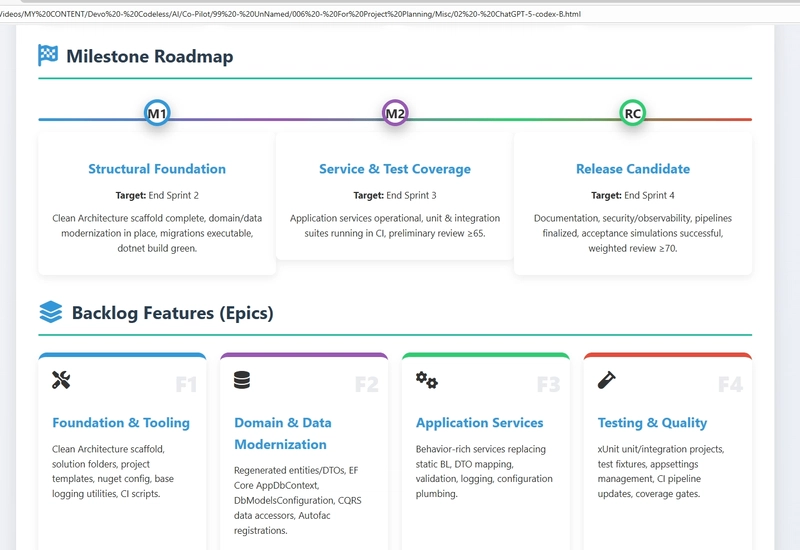The height and width of the screenshot is (550, 800).
Task: Click the Testing & Quality epic heading
Action: [652, 423]
